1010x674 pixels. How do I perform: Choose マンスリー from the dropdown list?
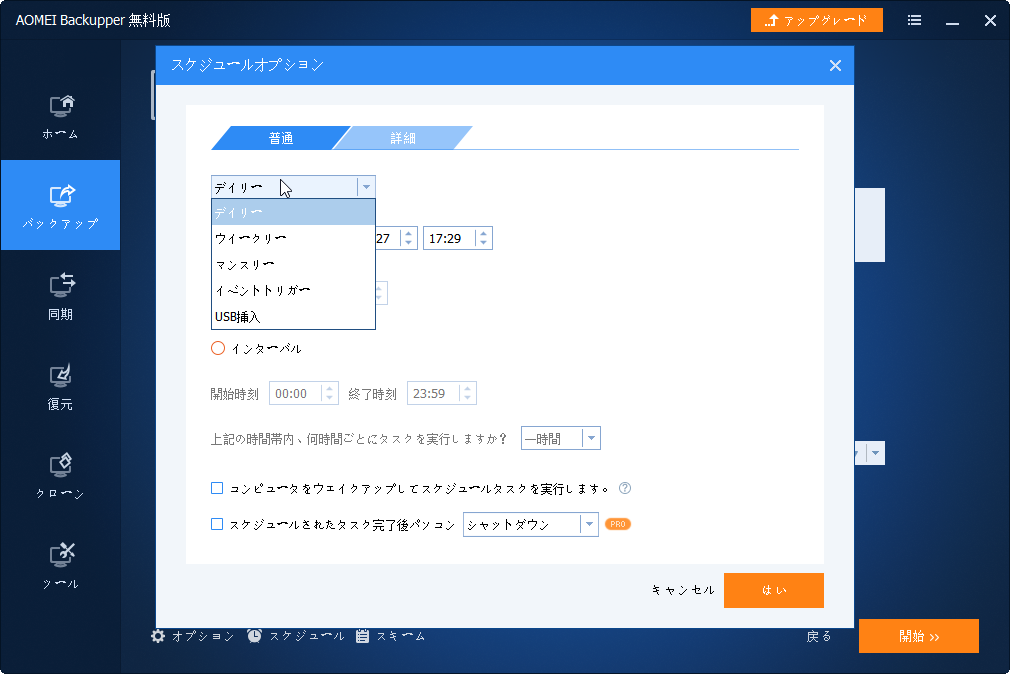293,265
